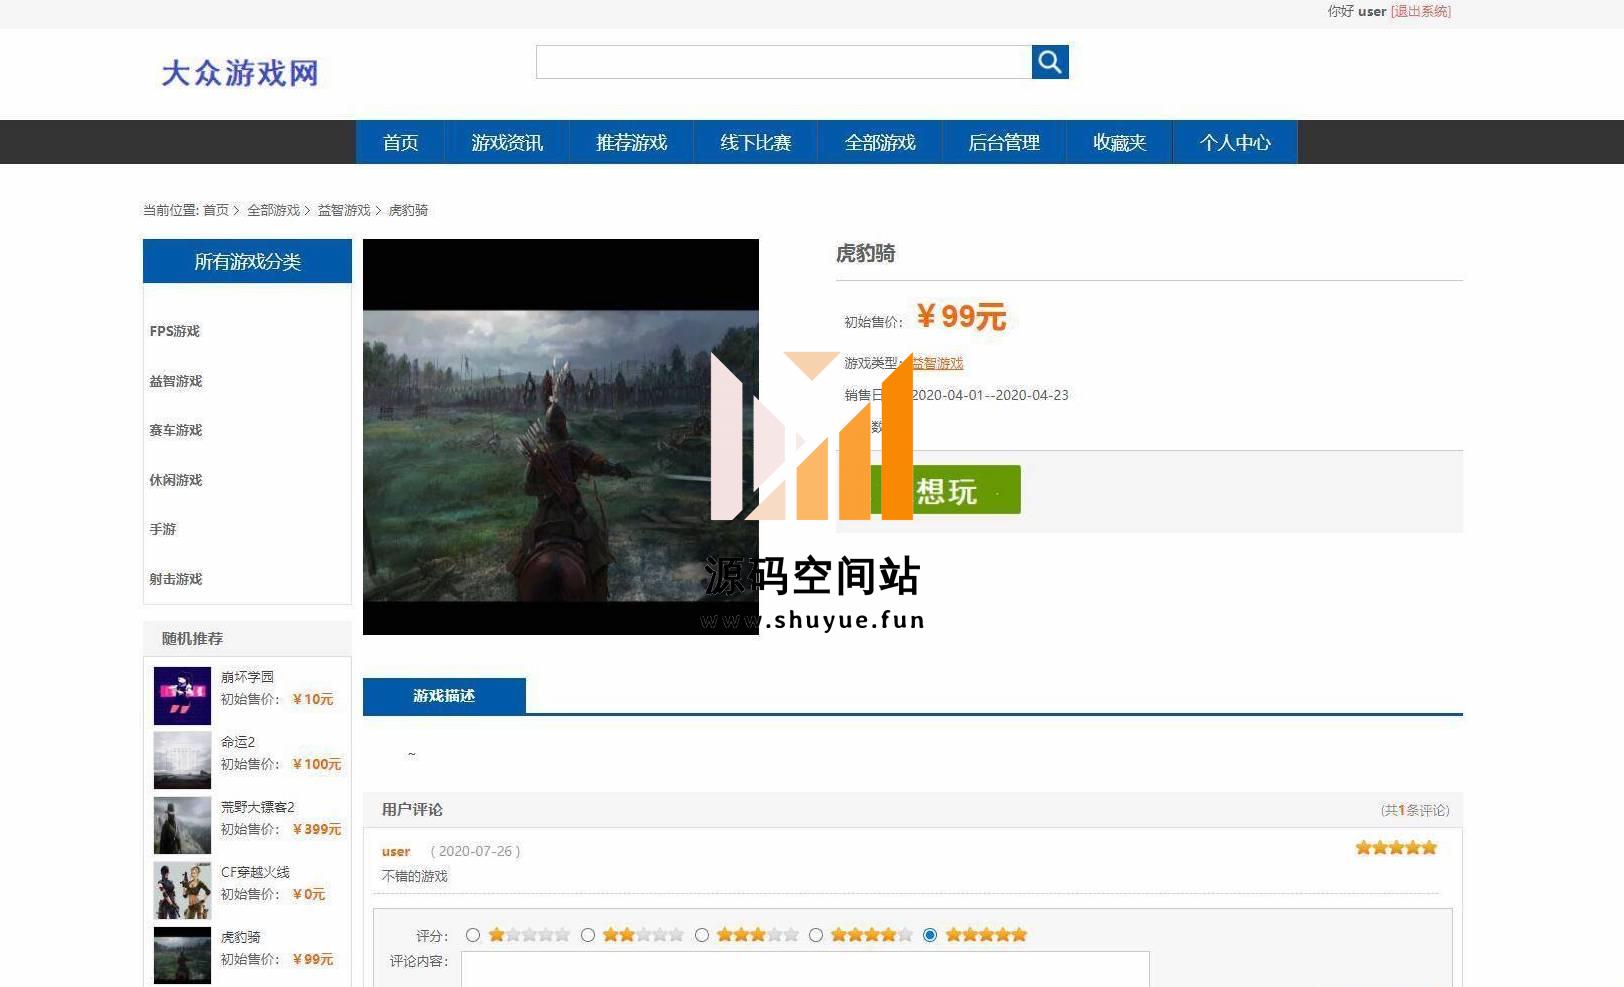The image size is (1624, 987).
Task: Open the 崩坏学园 recommended game thumbnail
Action: point(182,695)
